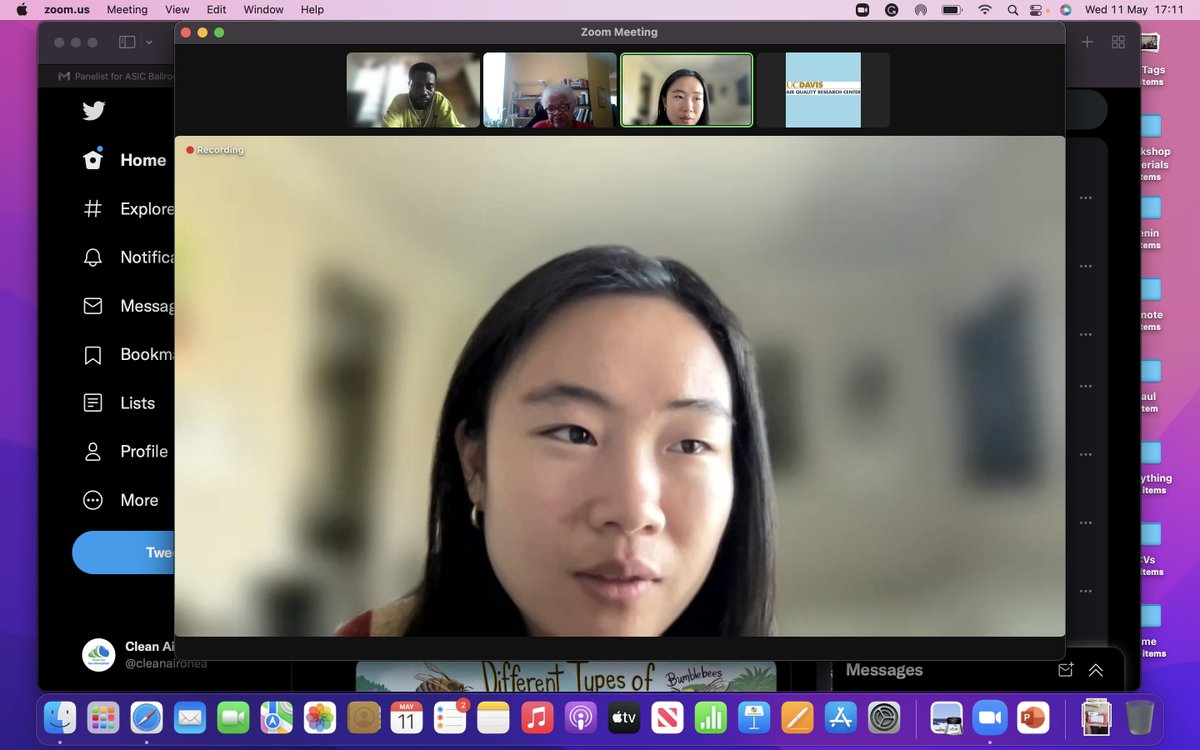Open Numbers in the Dock
Screen dimensions: 1200x750
point(710,717)
